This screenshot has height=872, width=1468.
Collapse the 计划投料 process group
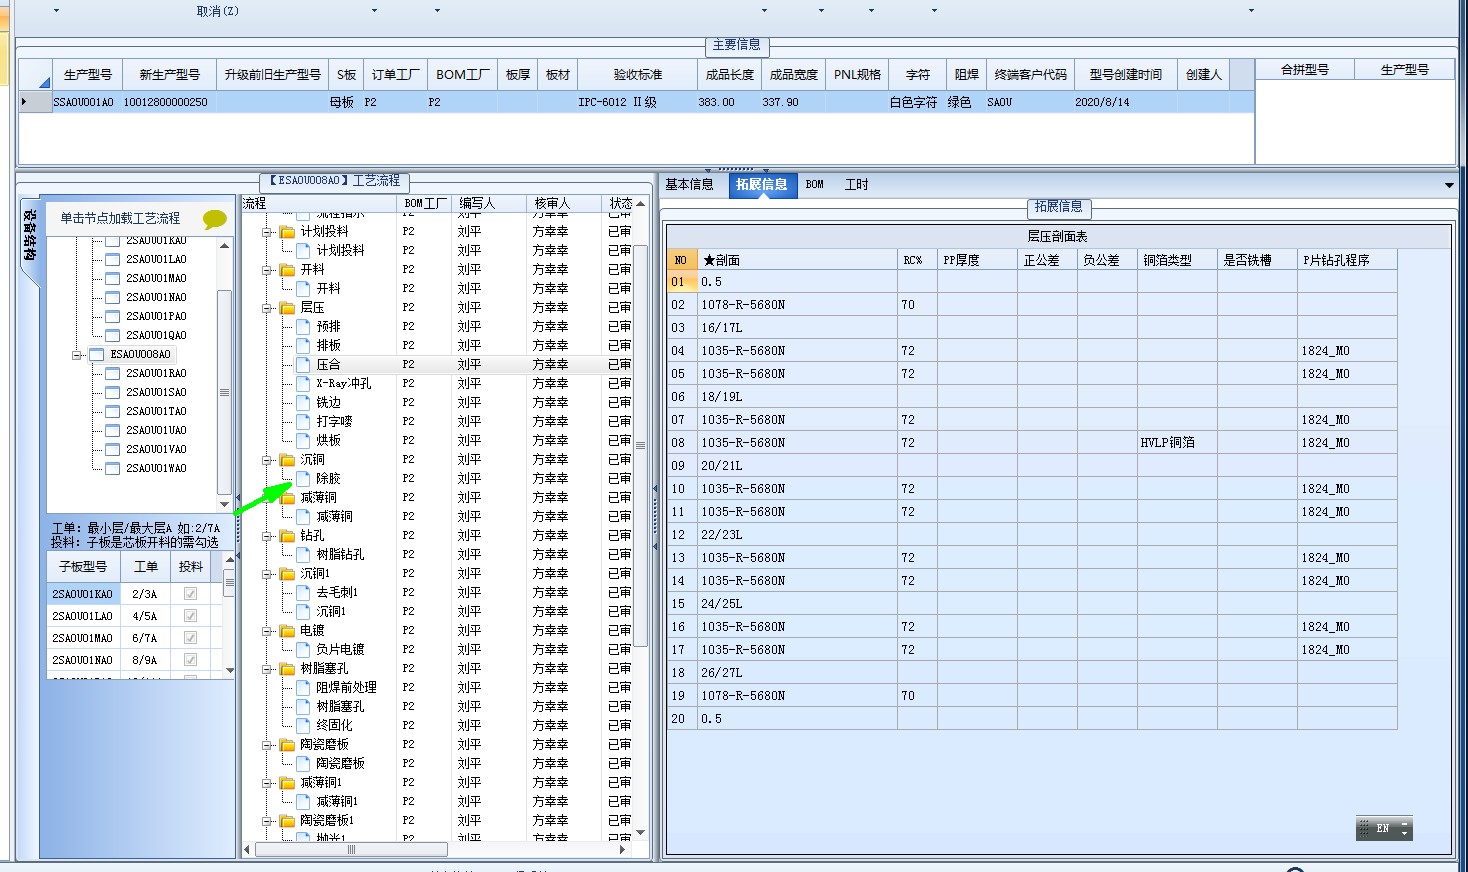[x=268, y=232]
